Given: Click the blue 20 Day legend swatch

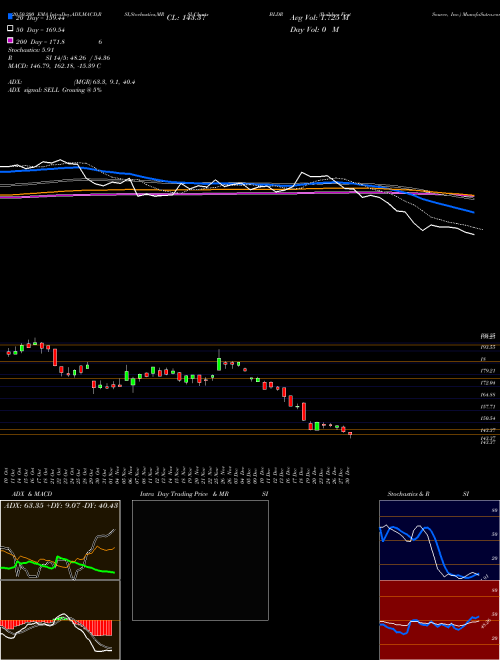Looking at the screenshot, I should pyautogui.click(x=11, y=17).
